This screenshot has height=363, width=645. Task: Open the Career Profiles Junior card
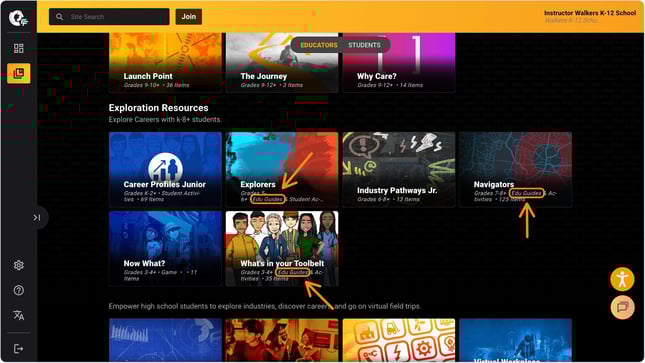pyautogui.click(x=165, y=169)
